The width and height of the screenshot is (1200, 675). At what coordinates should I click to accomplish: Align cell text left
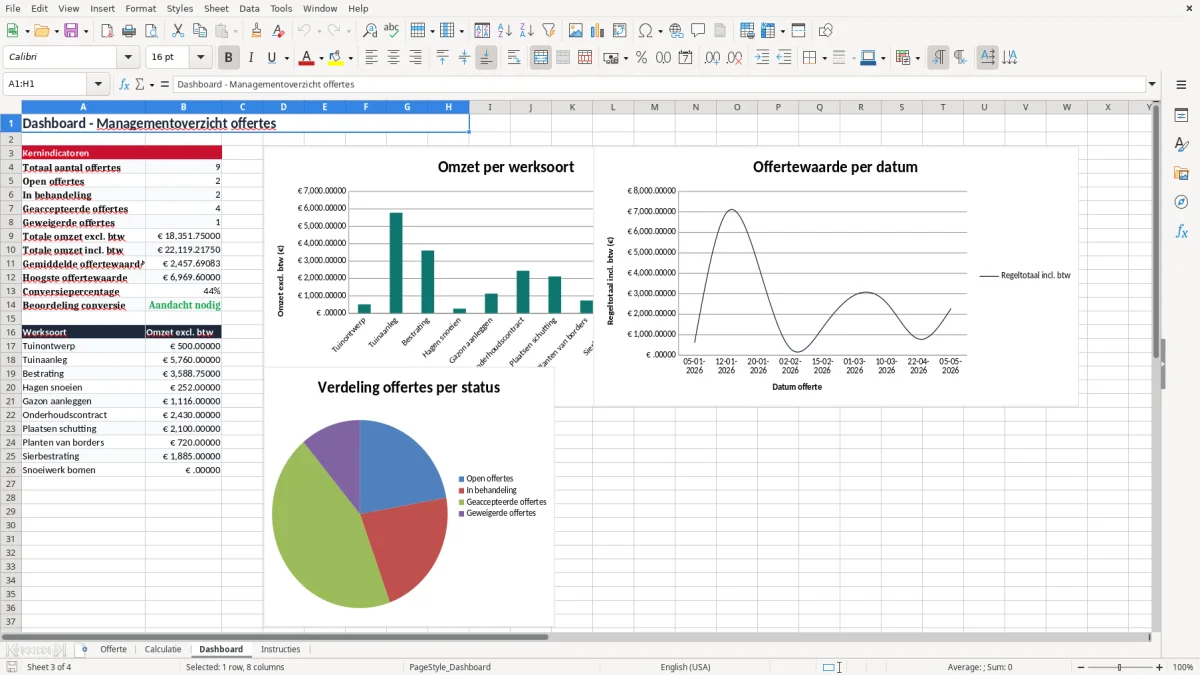pyautogui.click(x=372, y=58)
